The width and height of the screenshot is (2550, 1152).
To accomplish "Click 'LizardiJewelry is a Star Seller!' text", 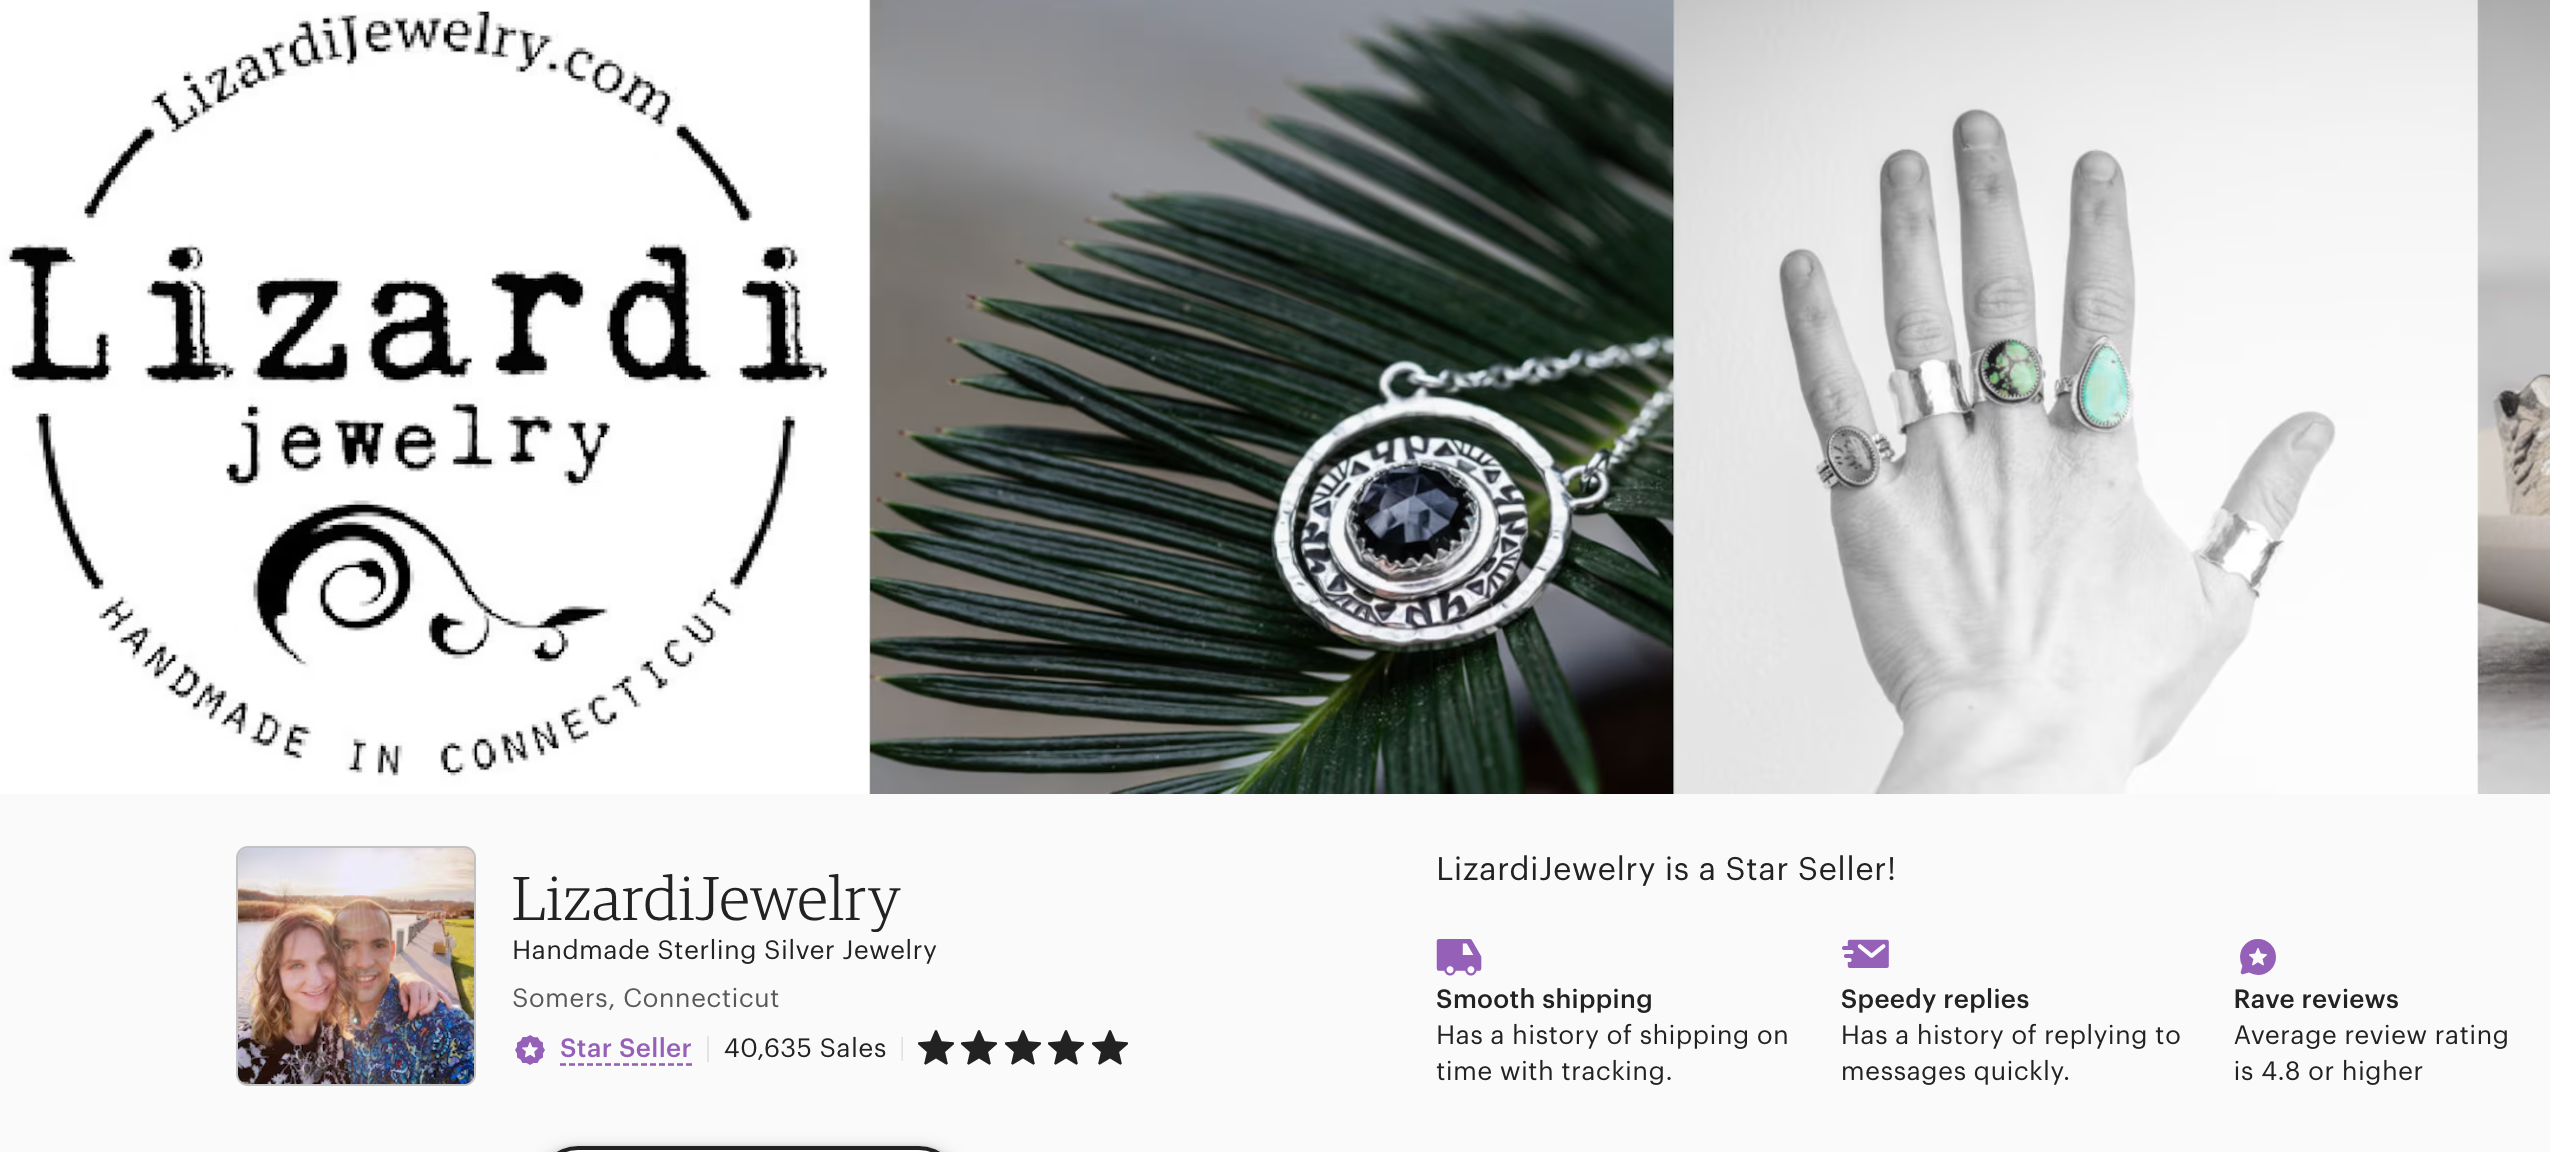I will tap(1666, 869).
